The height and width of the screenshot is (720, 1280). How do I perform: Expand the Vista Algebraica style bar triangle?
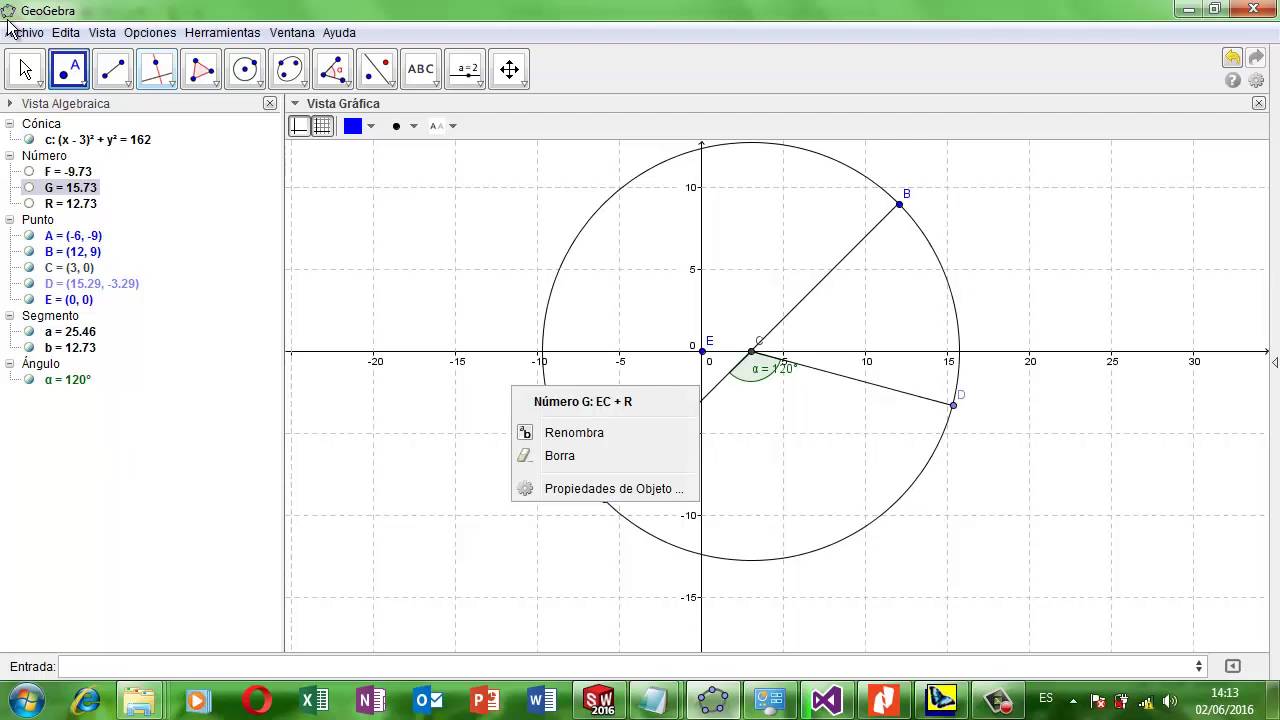10,103
